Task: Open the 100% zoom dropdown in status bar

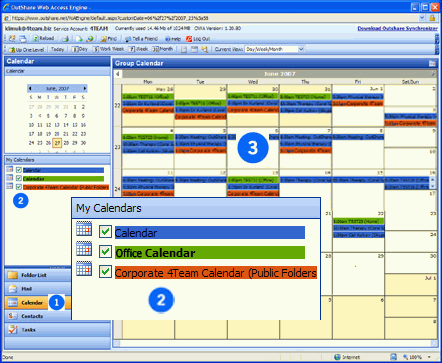Action: (x=429, y=357)
